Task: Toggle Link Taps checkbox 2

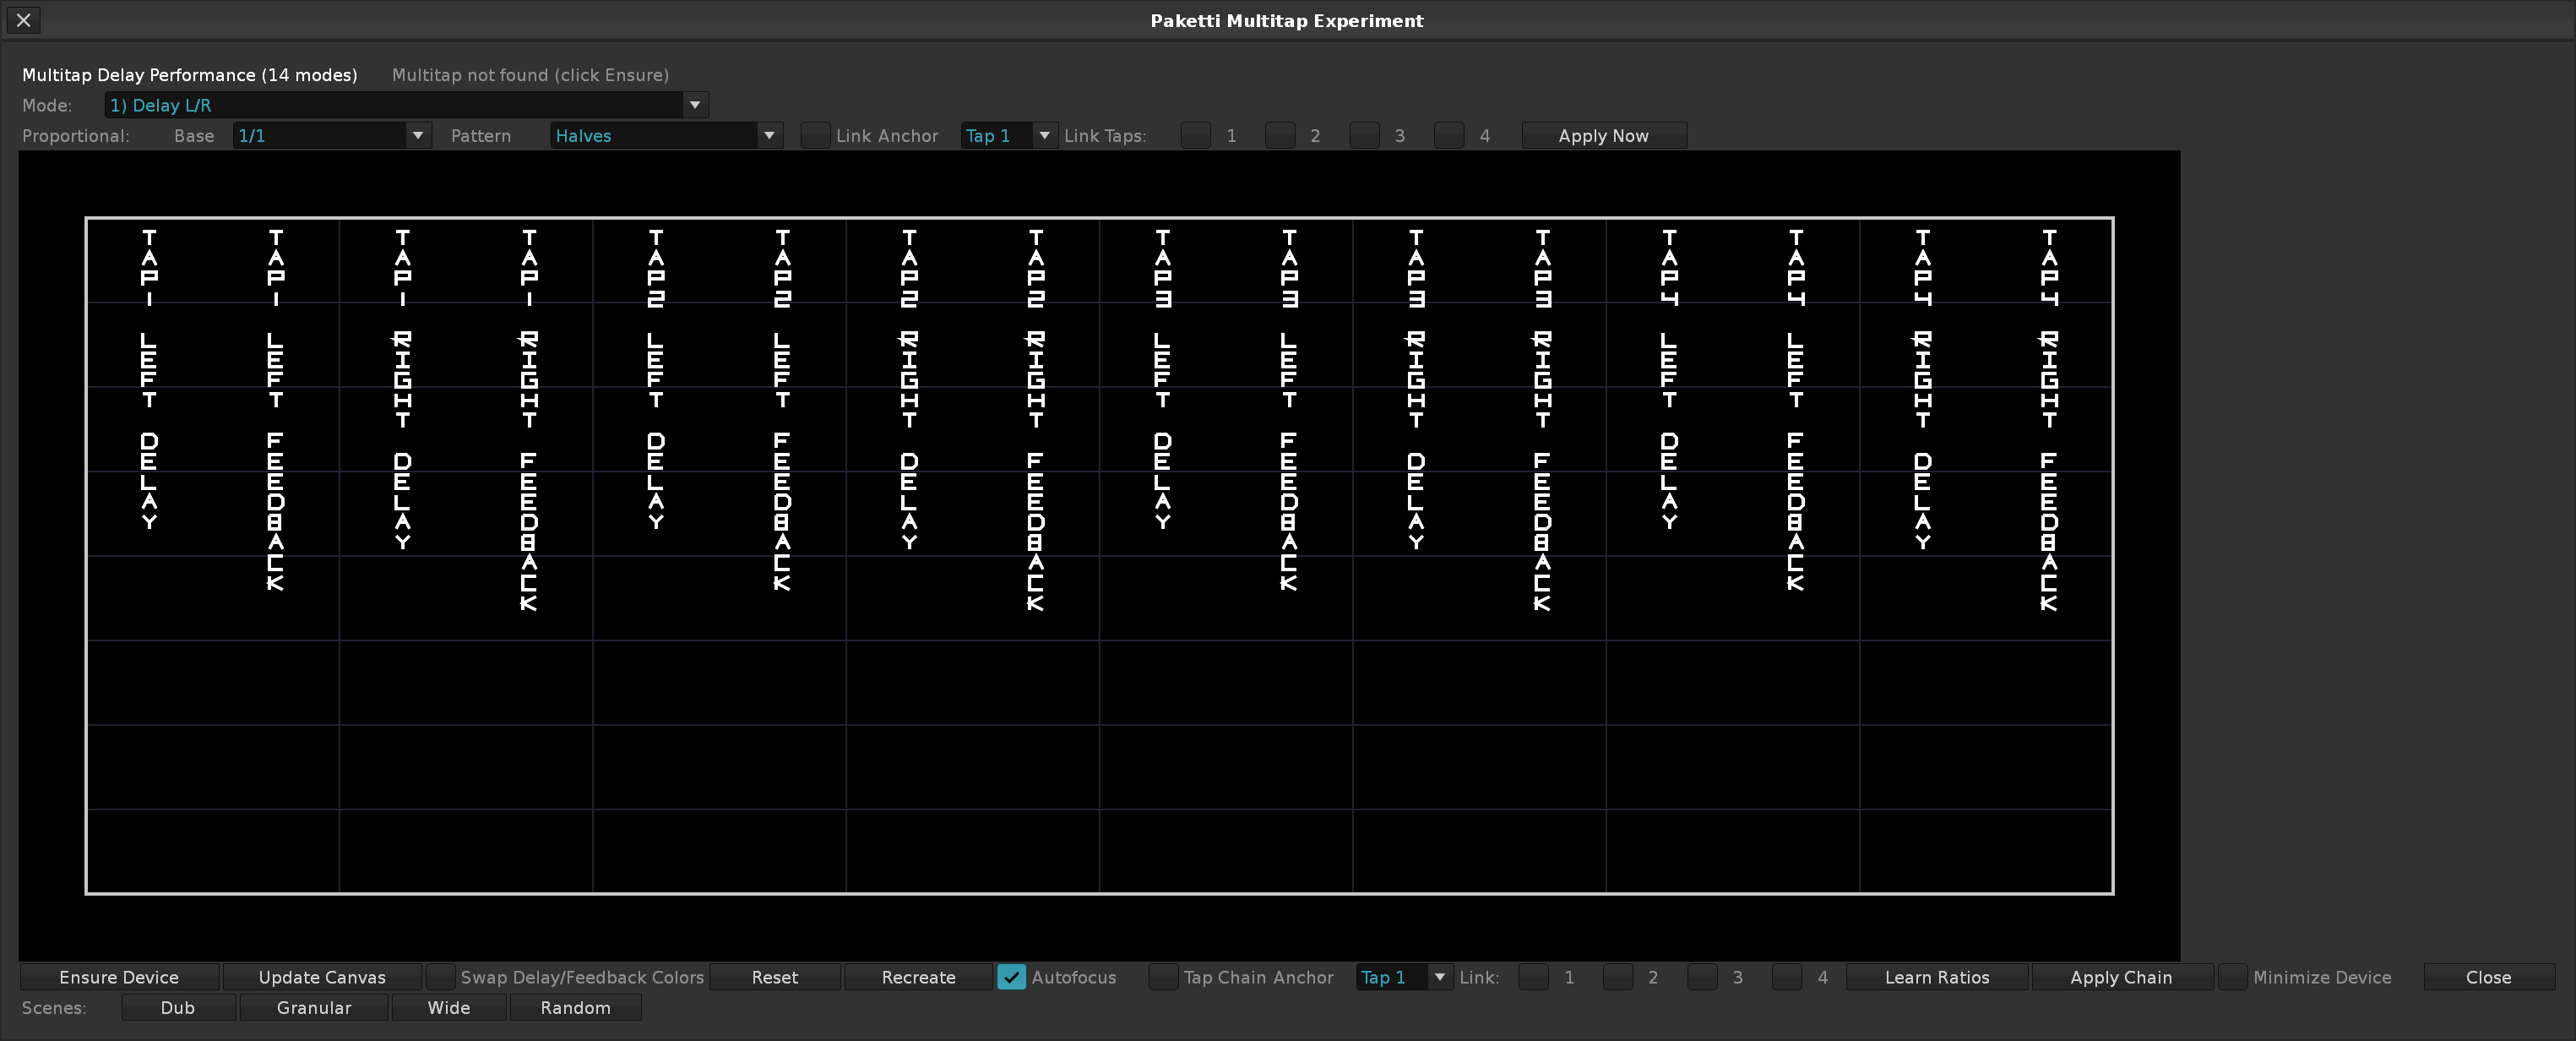Action: coord(1279,136)
